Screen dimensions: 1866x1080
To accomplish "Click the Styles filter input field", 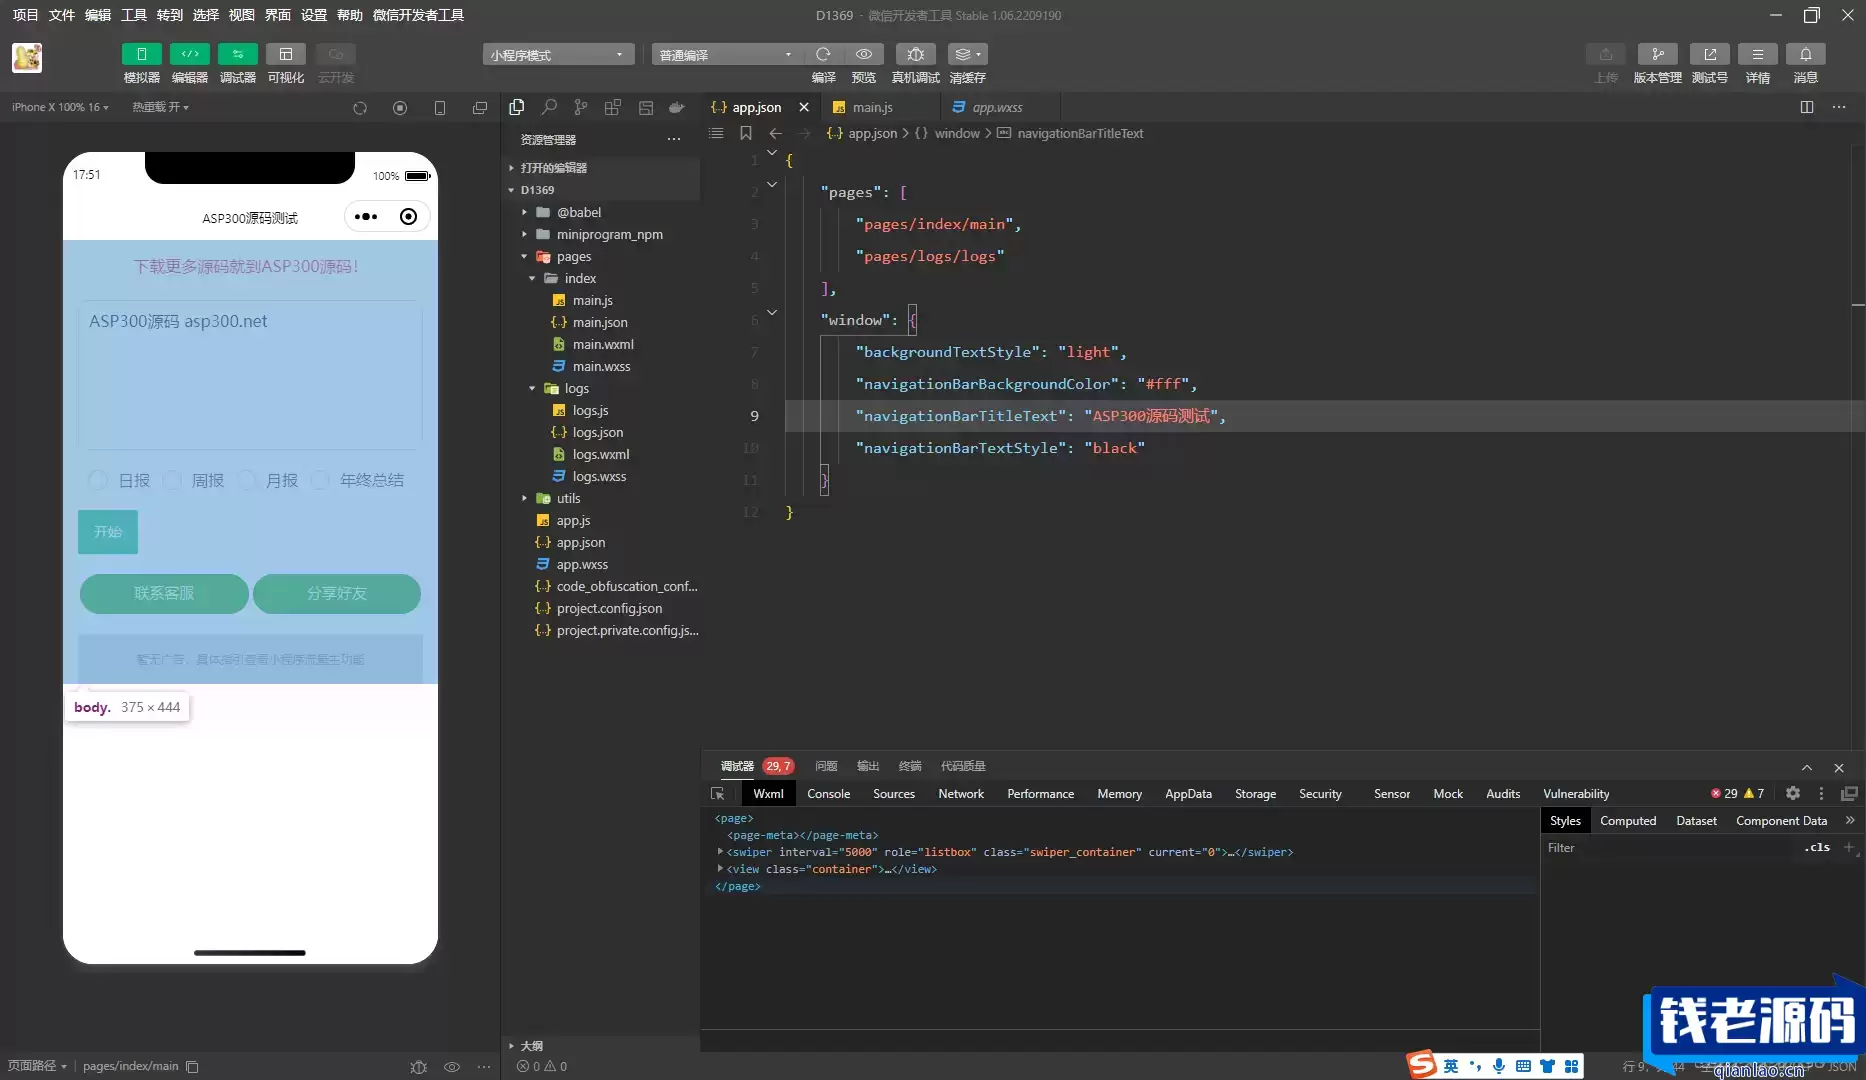I will point(1670,848).
